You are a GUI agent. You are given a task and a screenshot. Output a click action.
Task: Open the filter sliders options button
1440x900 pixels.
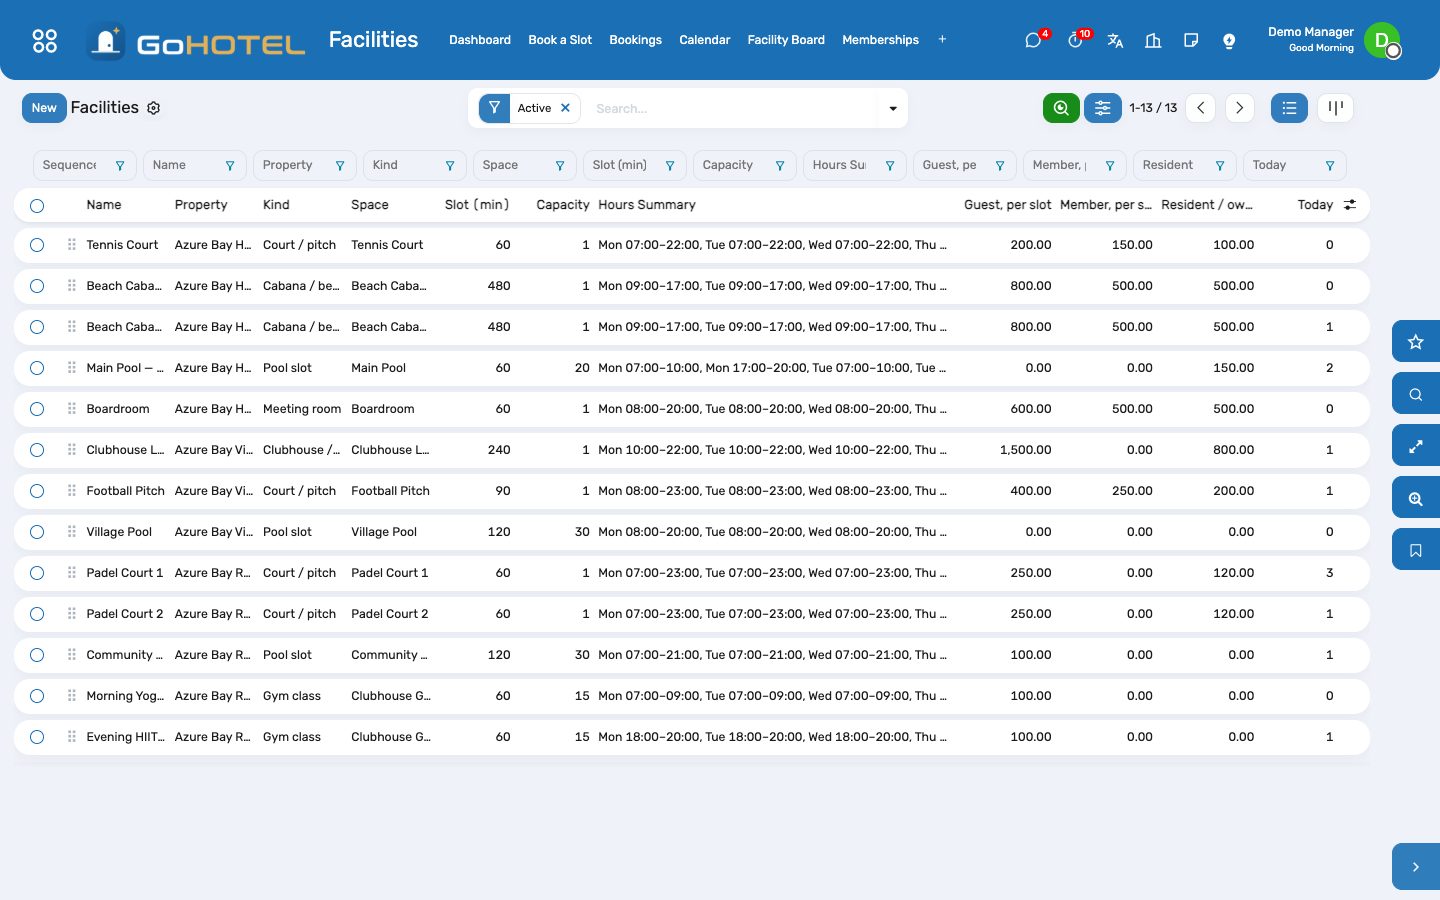tap(1103, 108)
